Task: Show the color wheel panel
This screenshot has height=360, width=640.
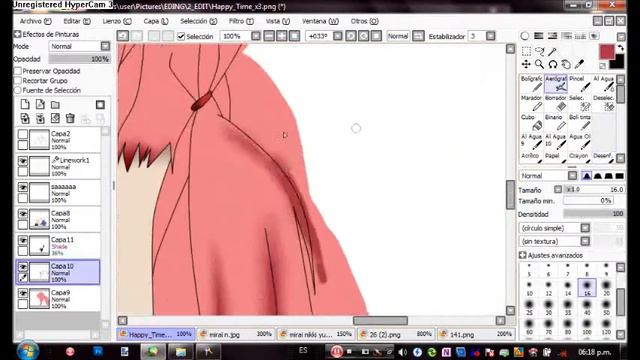Action: coord(525,36)
